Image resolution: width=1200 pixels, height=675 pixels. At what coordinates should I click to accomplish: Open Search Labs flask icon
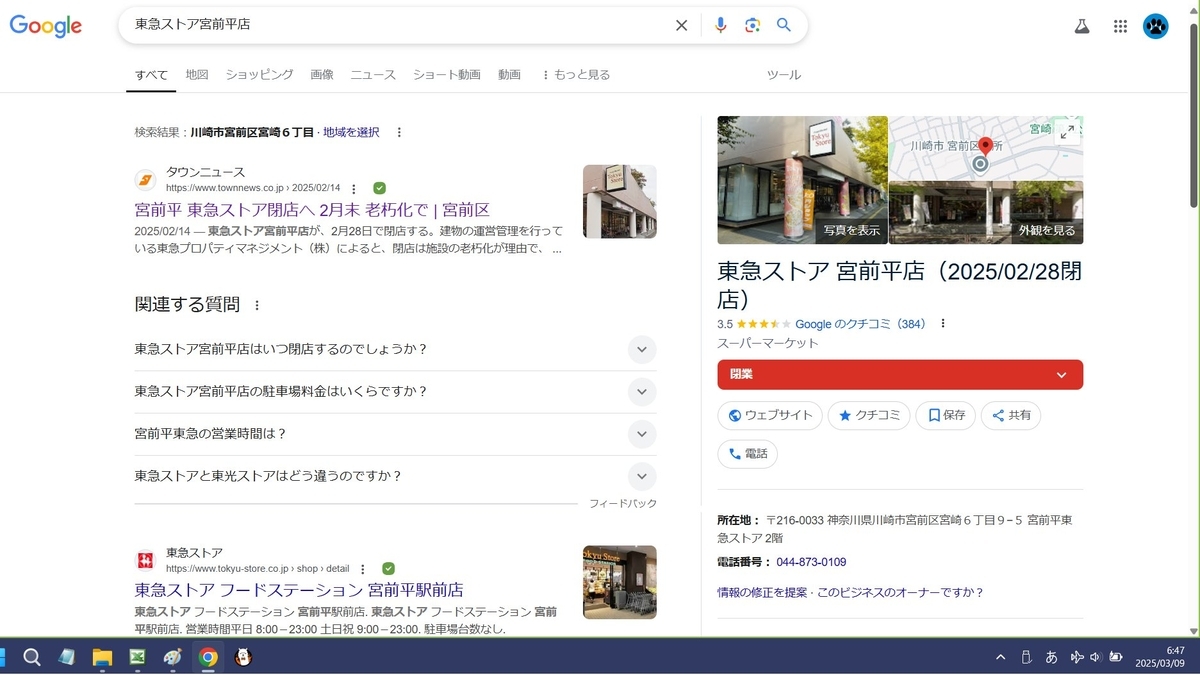tap(1082, 26)
